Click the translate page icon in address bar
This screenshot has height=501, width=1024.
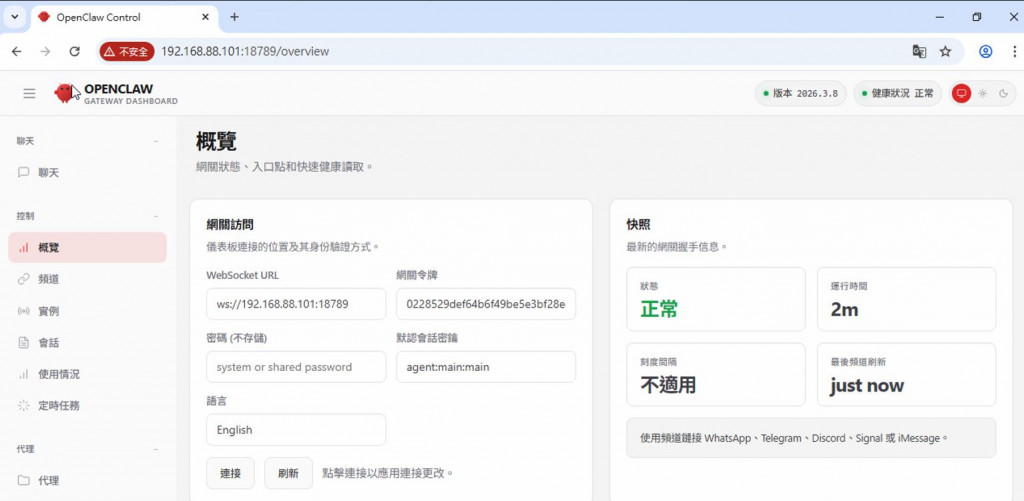click(919, 52)
